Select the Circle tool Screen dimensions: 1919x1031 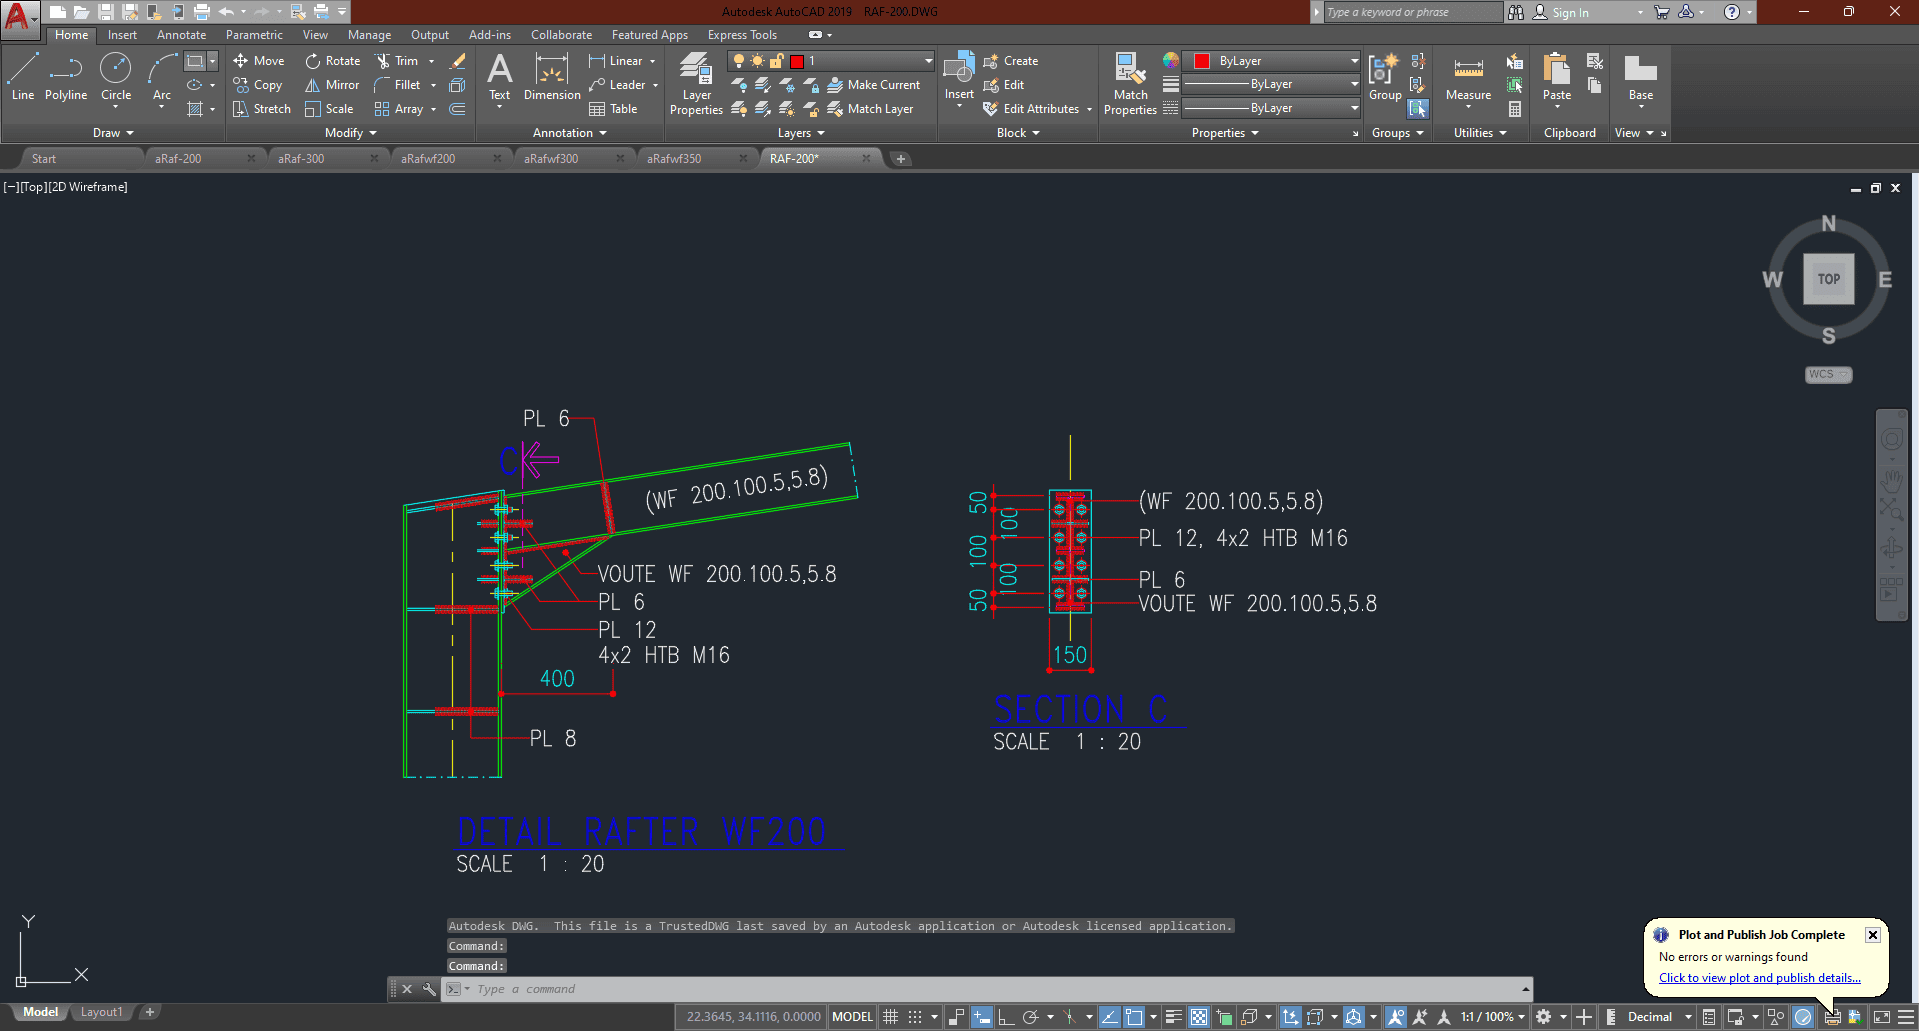[116, 76]
